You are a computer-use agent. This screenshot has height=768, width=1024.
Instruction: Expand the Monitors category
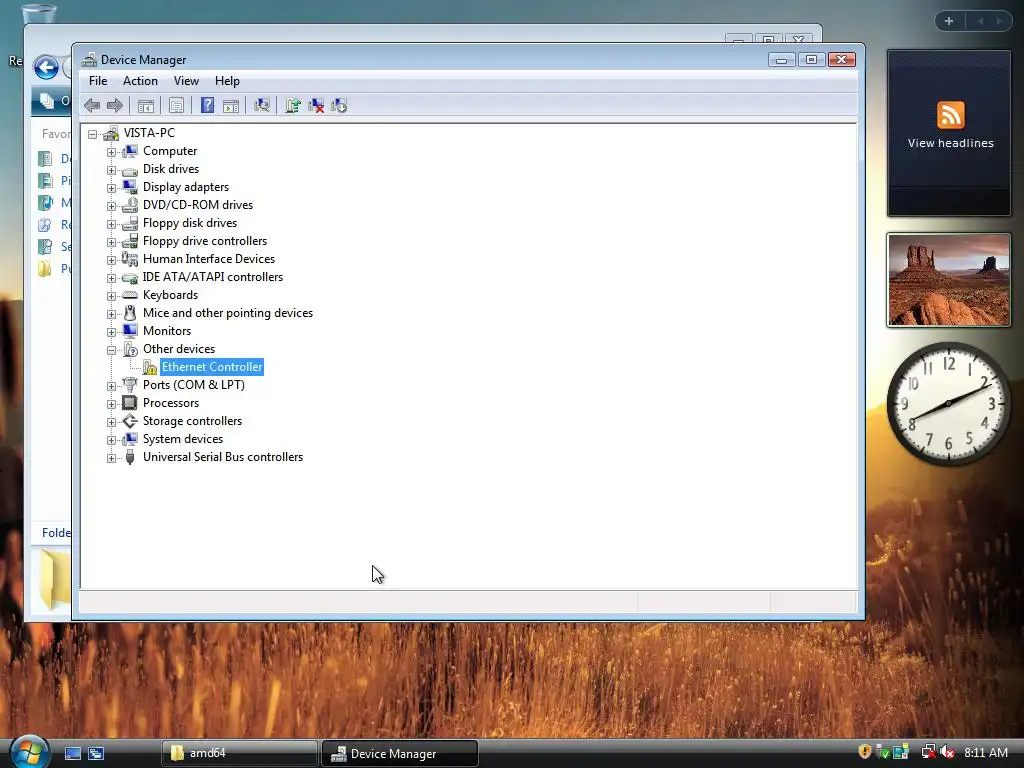[112, 332]
